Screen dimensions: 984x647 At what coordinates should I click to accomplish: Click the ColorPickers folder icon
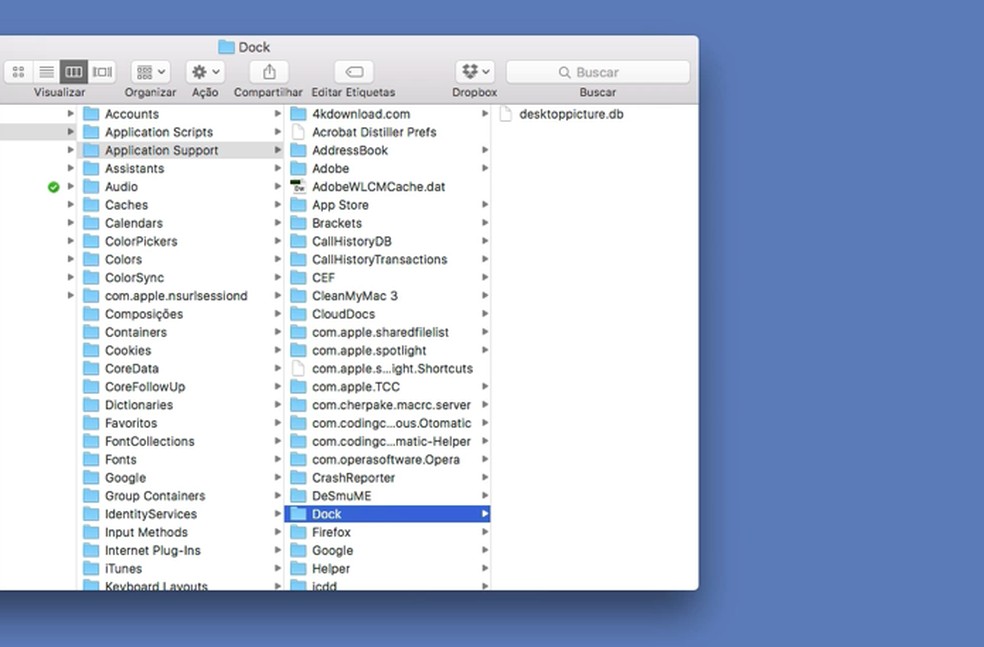coord(91,241)
